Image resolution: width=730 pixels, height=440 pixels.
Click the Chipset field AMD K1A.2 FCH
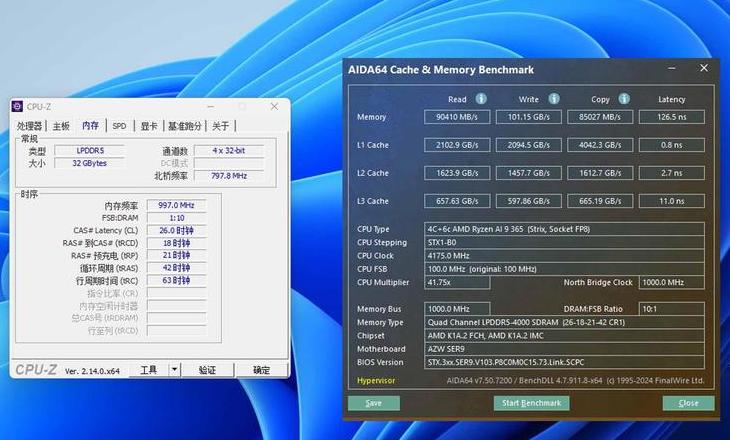point(564,336)
